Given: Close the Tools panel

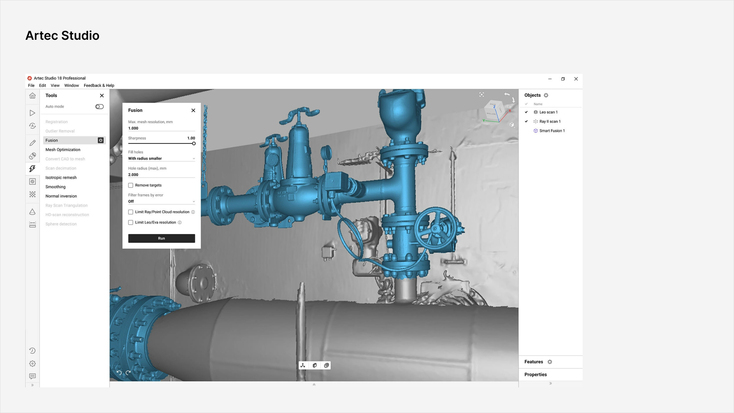Looking at the screenshot, I should coord(102,96).
